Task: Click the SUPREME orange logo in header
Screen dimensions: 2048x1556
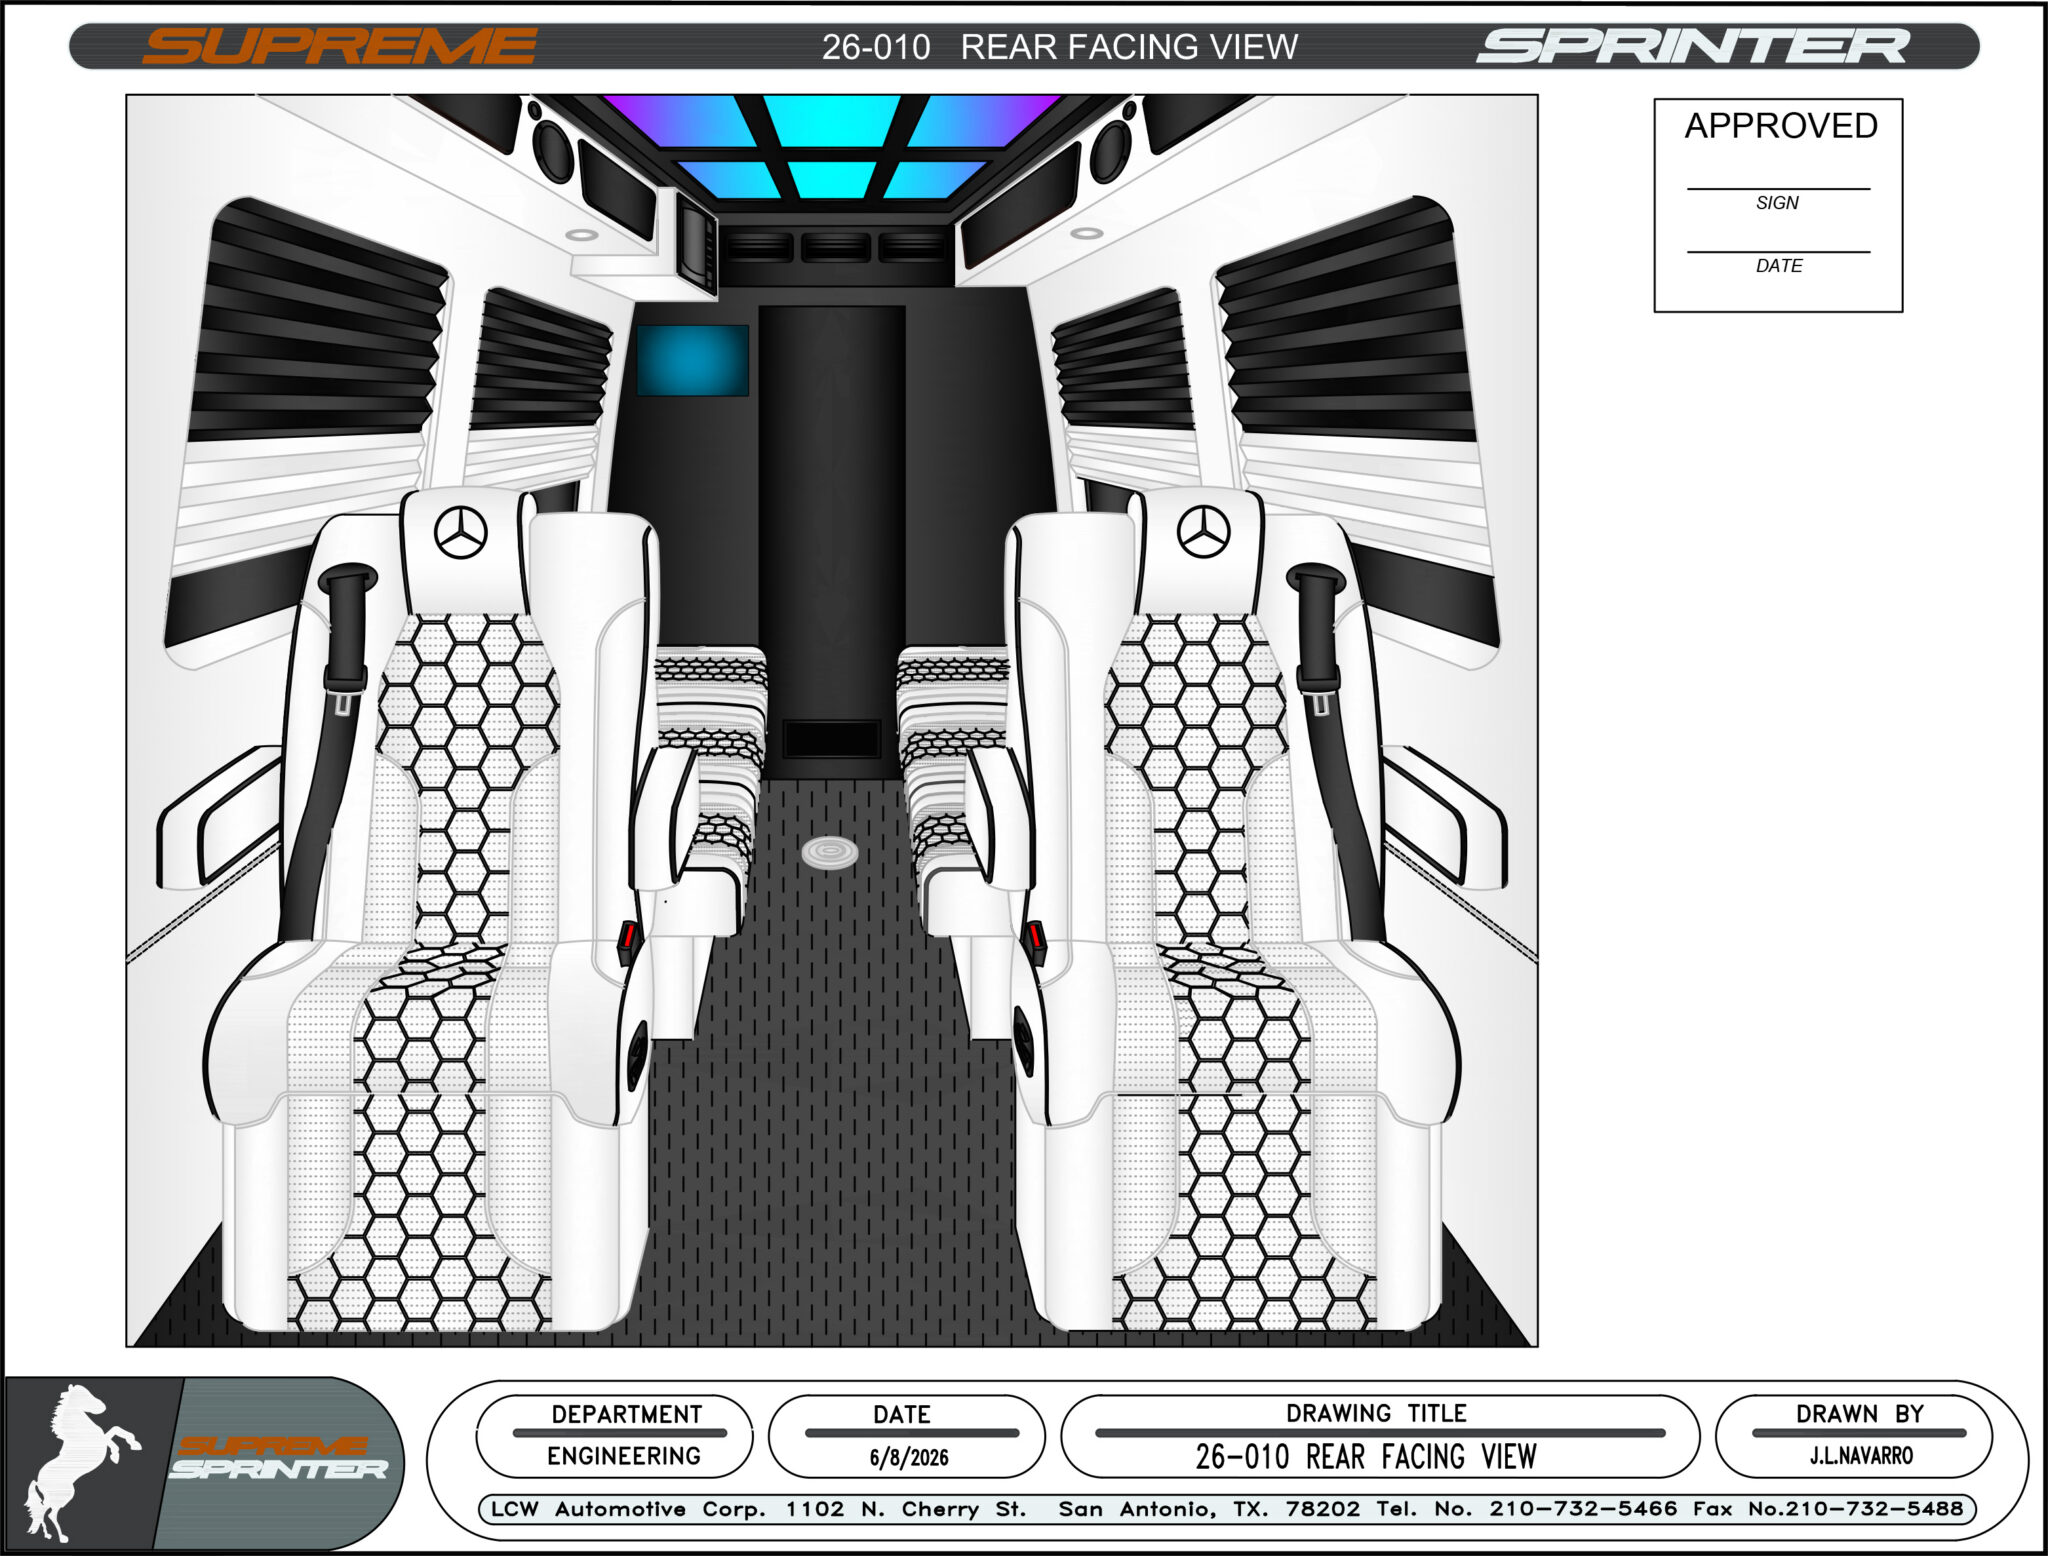Action: 340,47
